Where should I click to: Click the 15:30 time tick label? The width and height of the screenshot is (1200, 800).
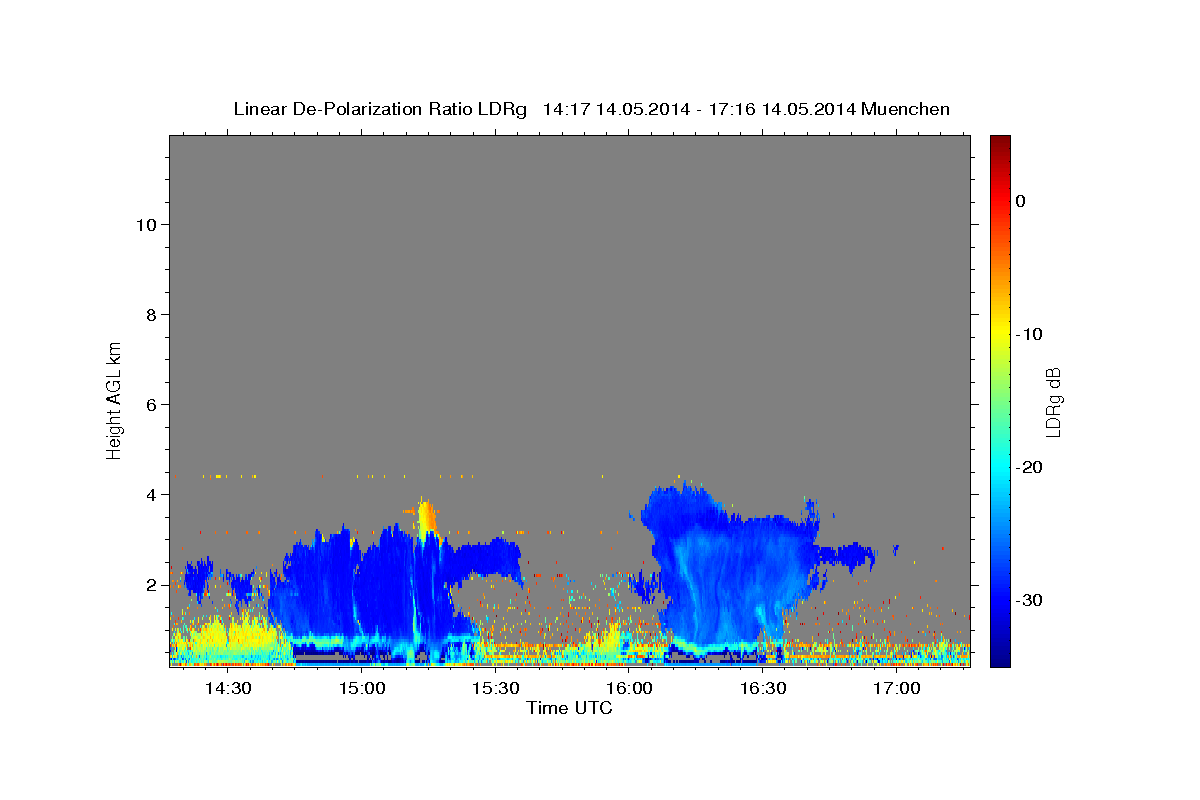[496, 689]
